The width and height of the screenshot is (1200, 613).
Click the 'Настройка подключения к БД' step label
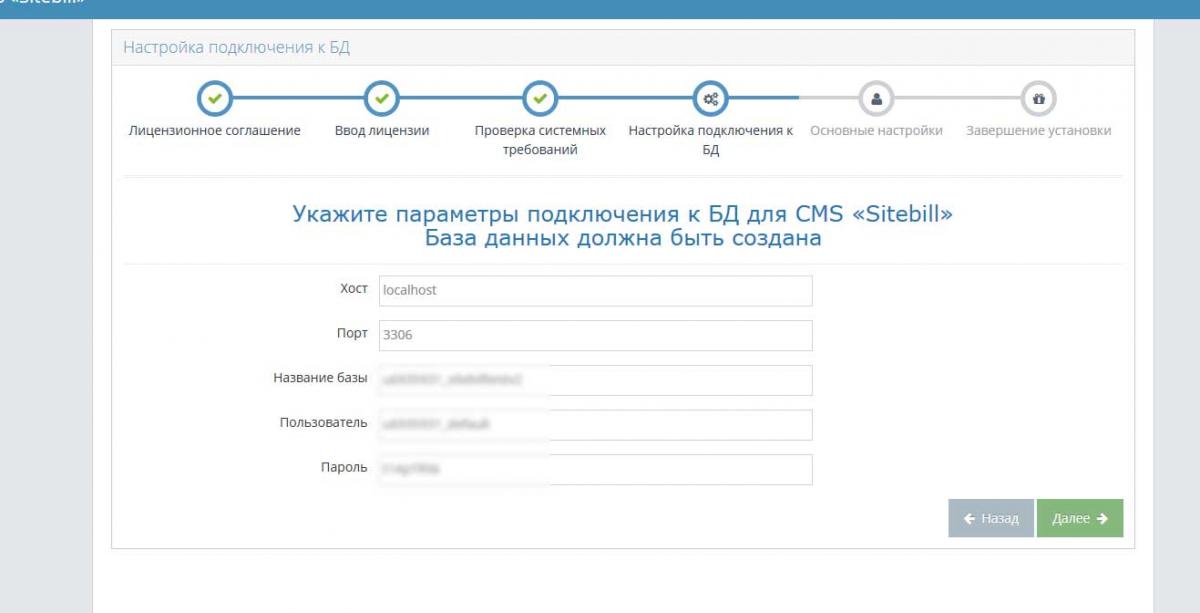pos(711,140)
